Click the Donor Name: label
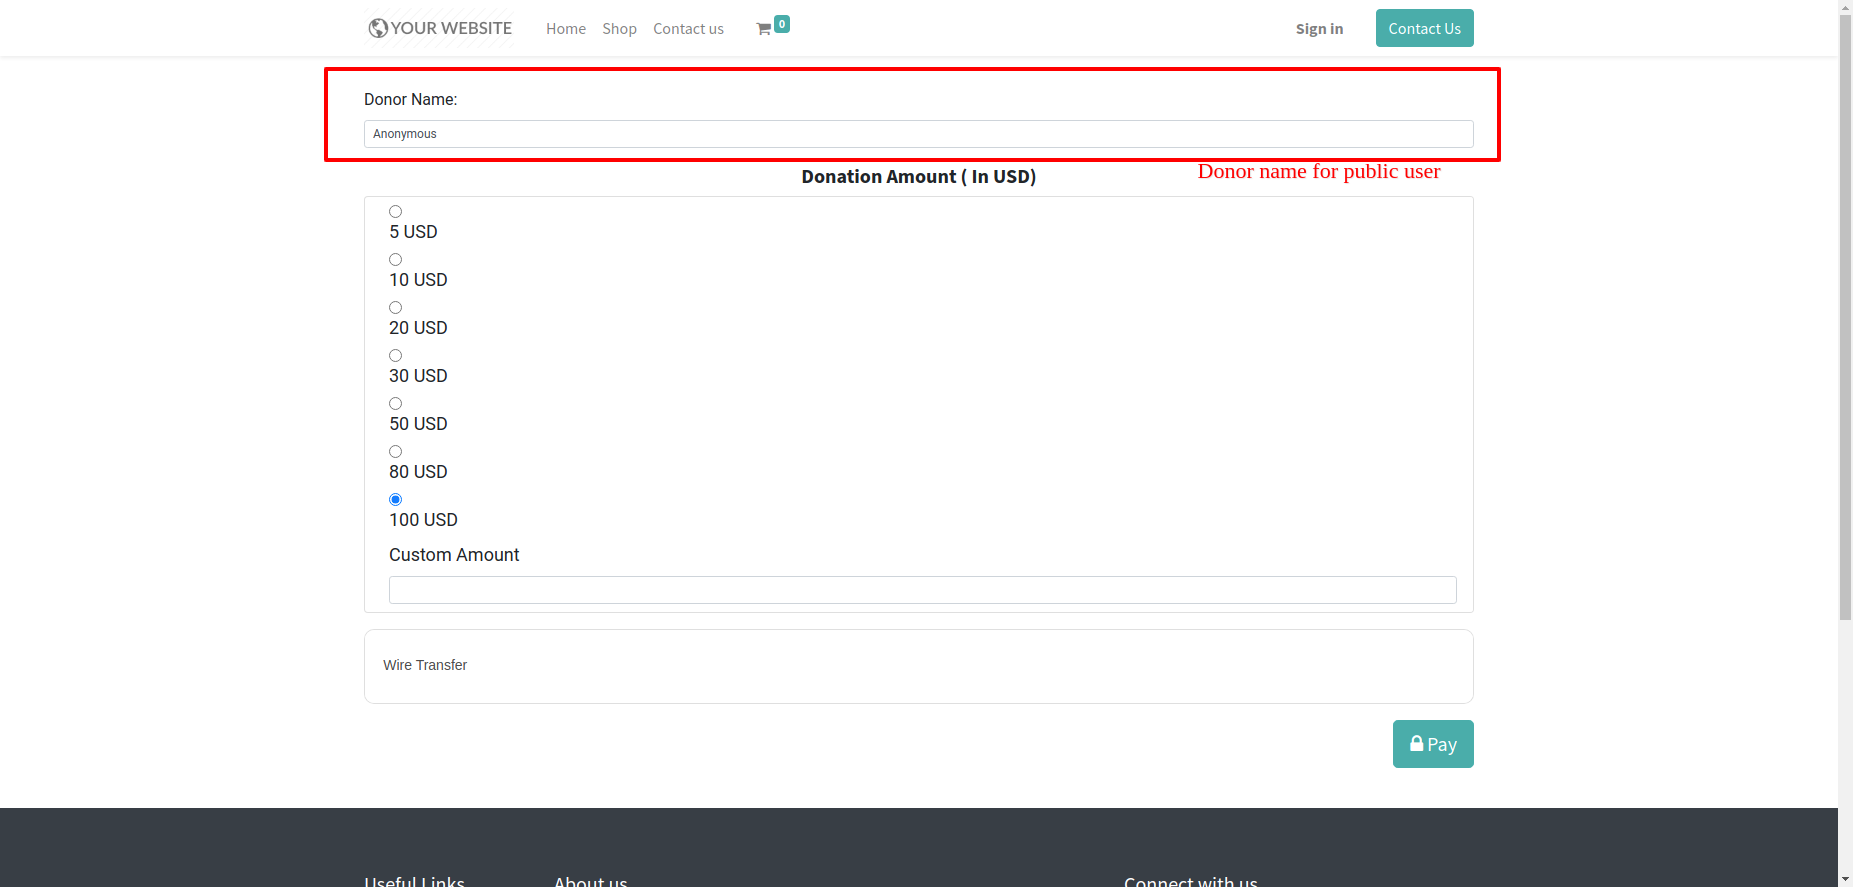This screenshot has height=887, width=1853. click(410, 100)
